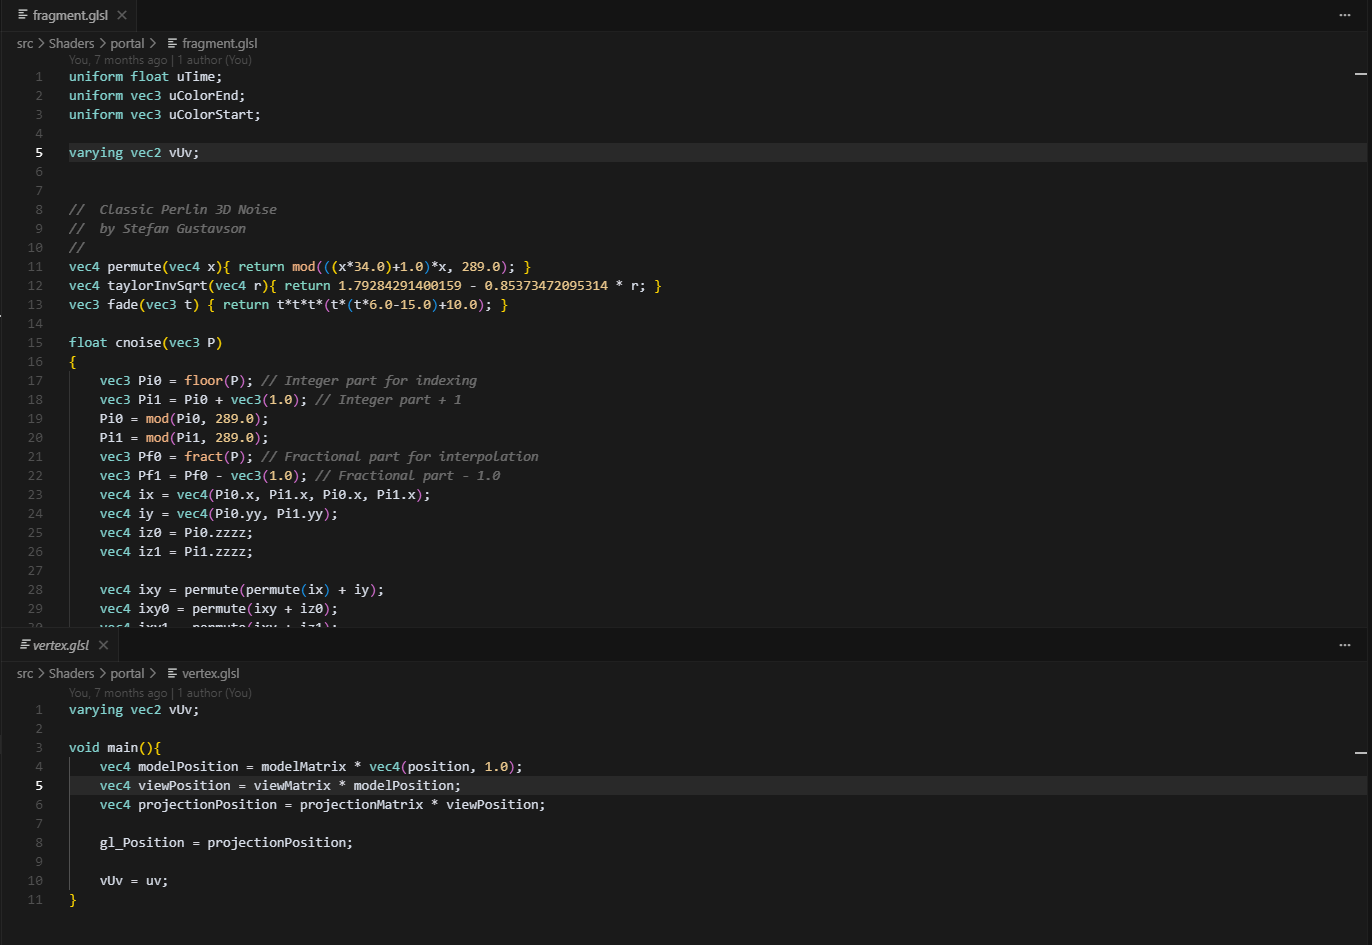Click 'uColorStart' uniform name
Screen dimensions: 1372x945
(211, 115)
